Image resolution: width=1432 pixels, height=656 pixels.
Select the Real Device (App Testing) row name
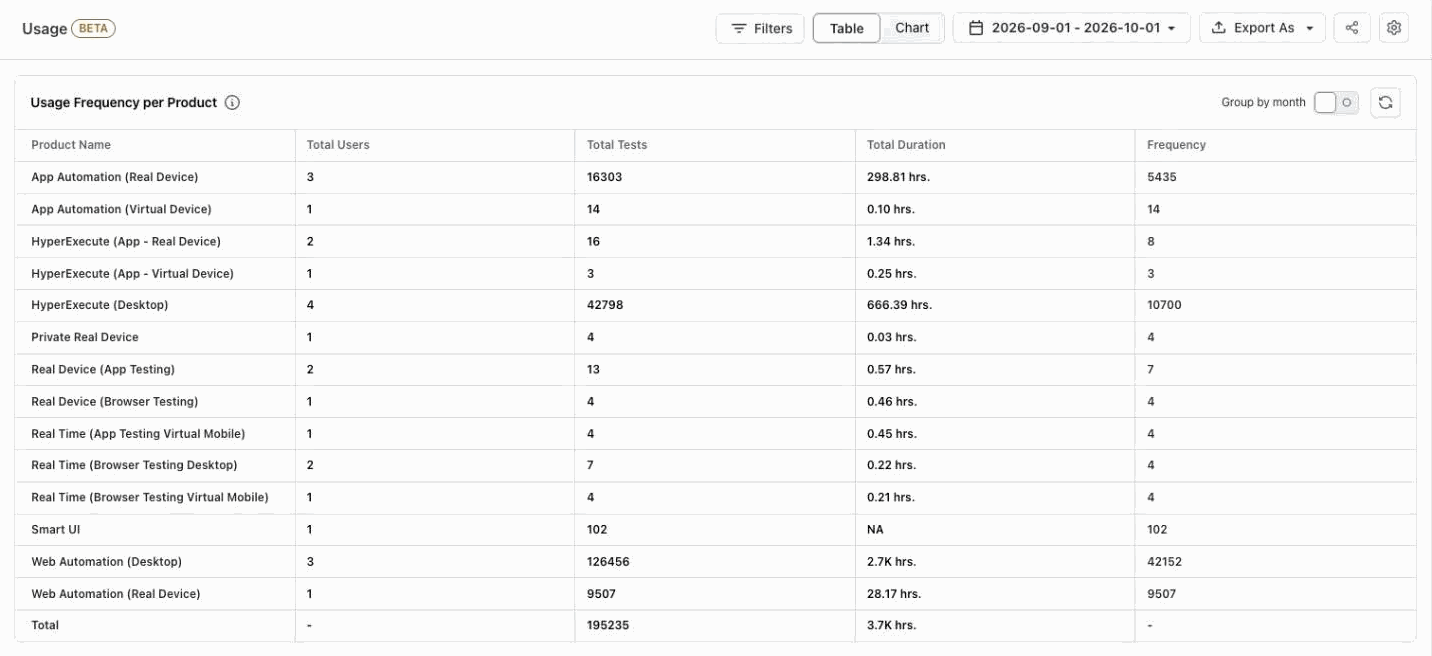pyautogui.click(x=103, y=369)
